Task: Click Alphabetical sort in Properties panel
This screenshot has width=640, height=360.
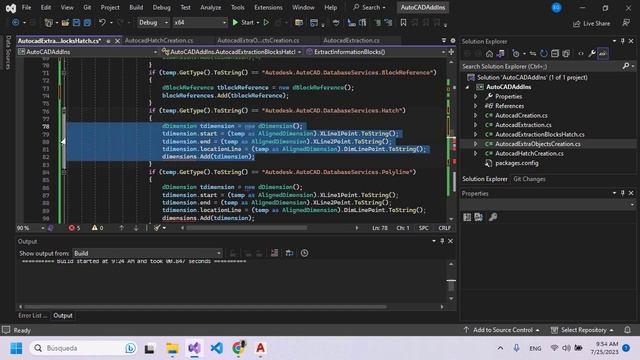Action: point(478,217)
